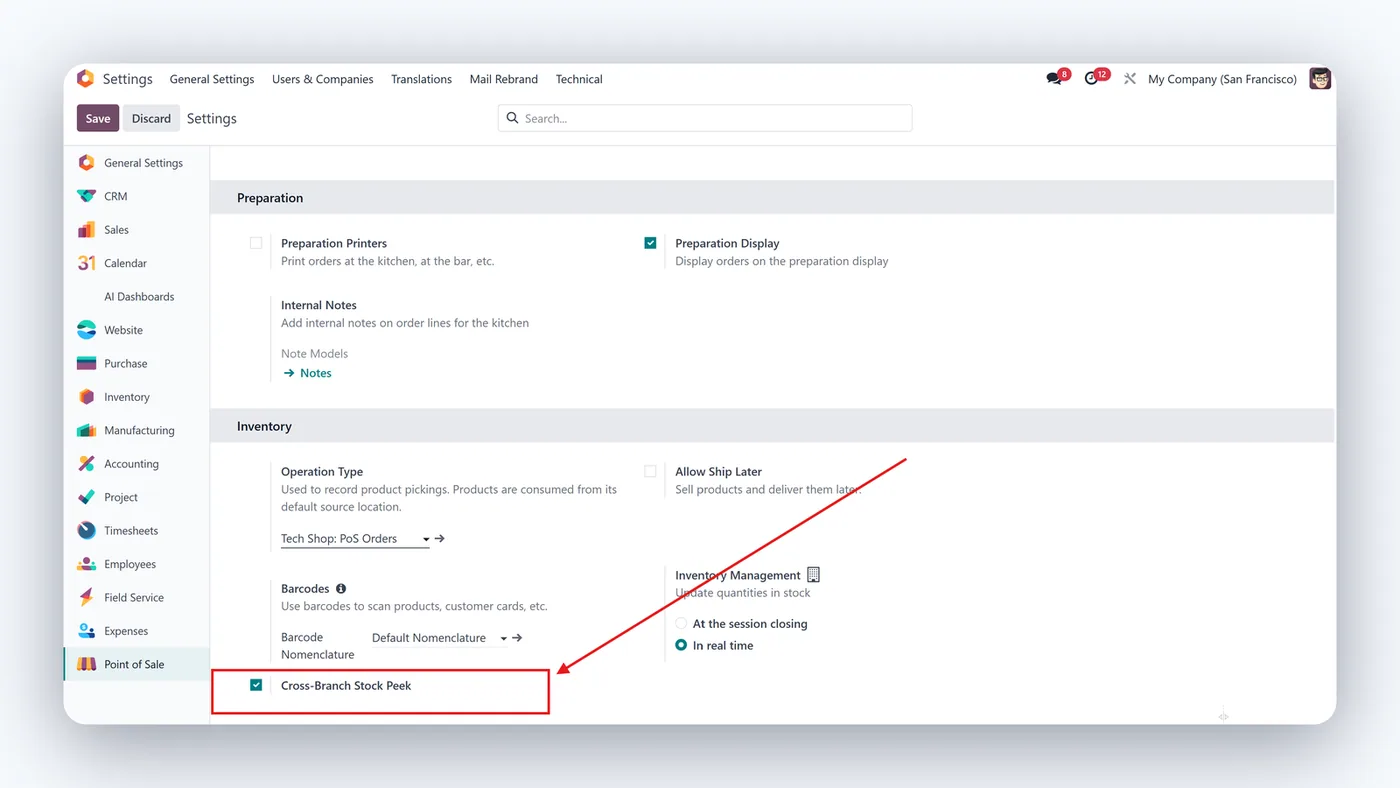Image resolution: width=1400 pixels, height=788 pixels.
Task: Click the Expenses sidebar icon
Action: [87, 631]
